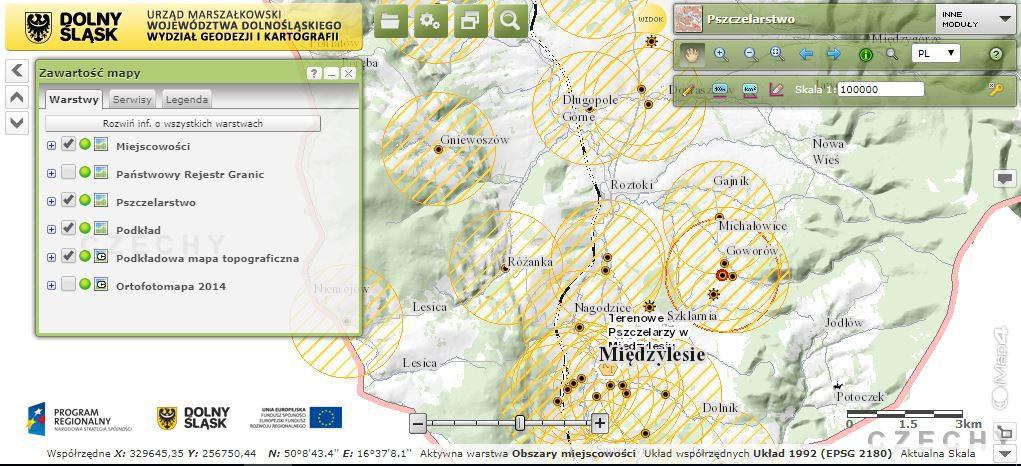Switch to the Warstwy tab
Viewport: 1021px width, 466px height.
[74, 100]
